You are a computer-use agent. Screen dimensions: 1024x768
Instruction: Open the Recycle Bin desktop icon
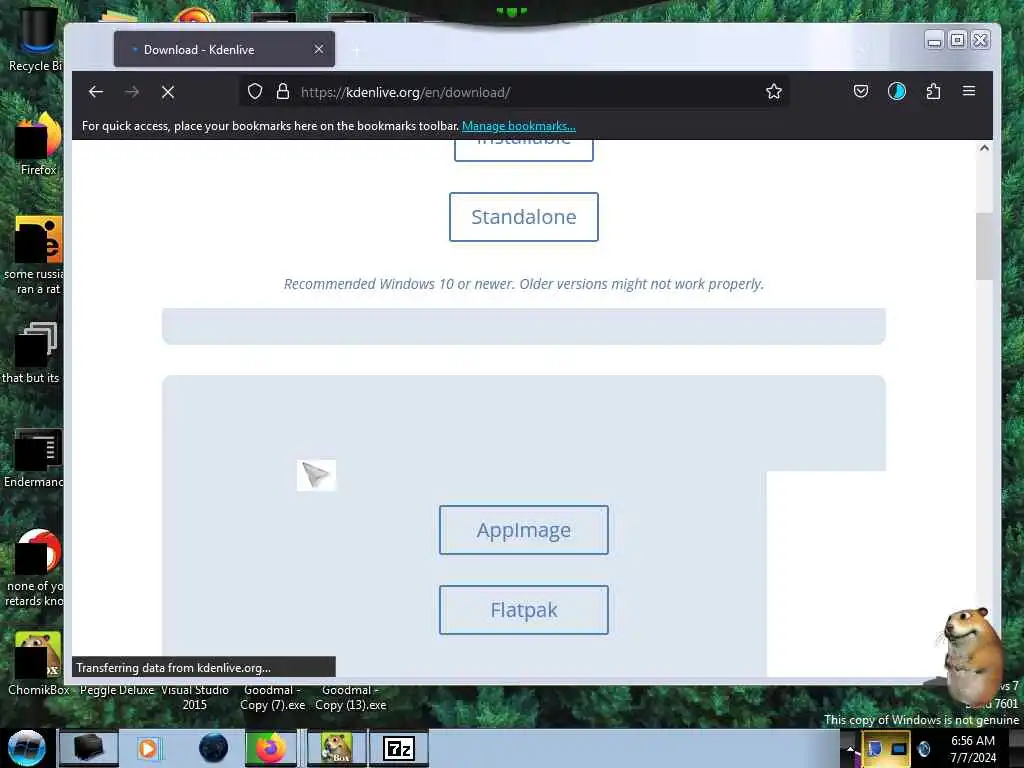pyautogui.click(x=35, y=39)
